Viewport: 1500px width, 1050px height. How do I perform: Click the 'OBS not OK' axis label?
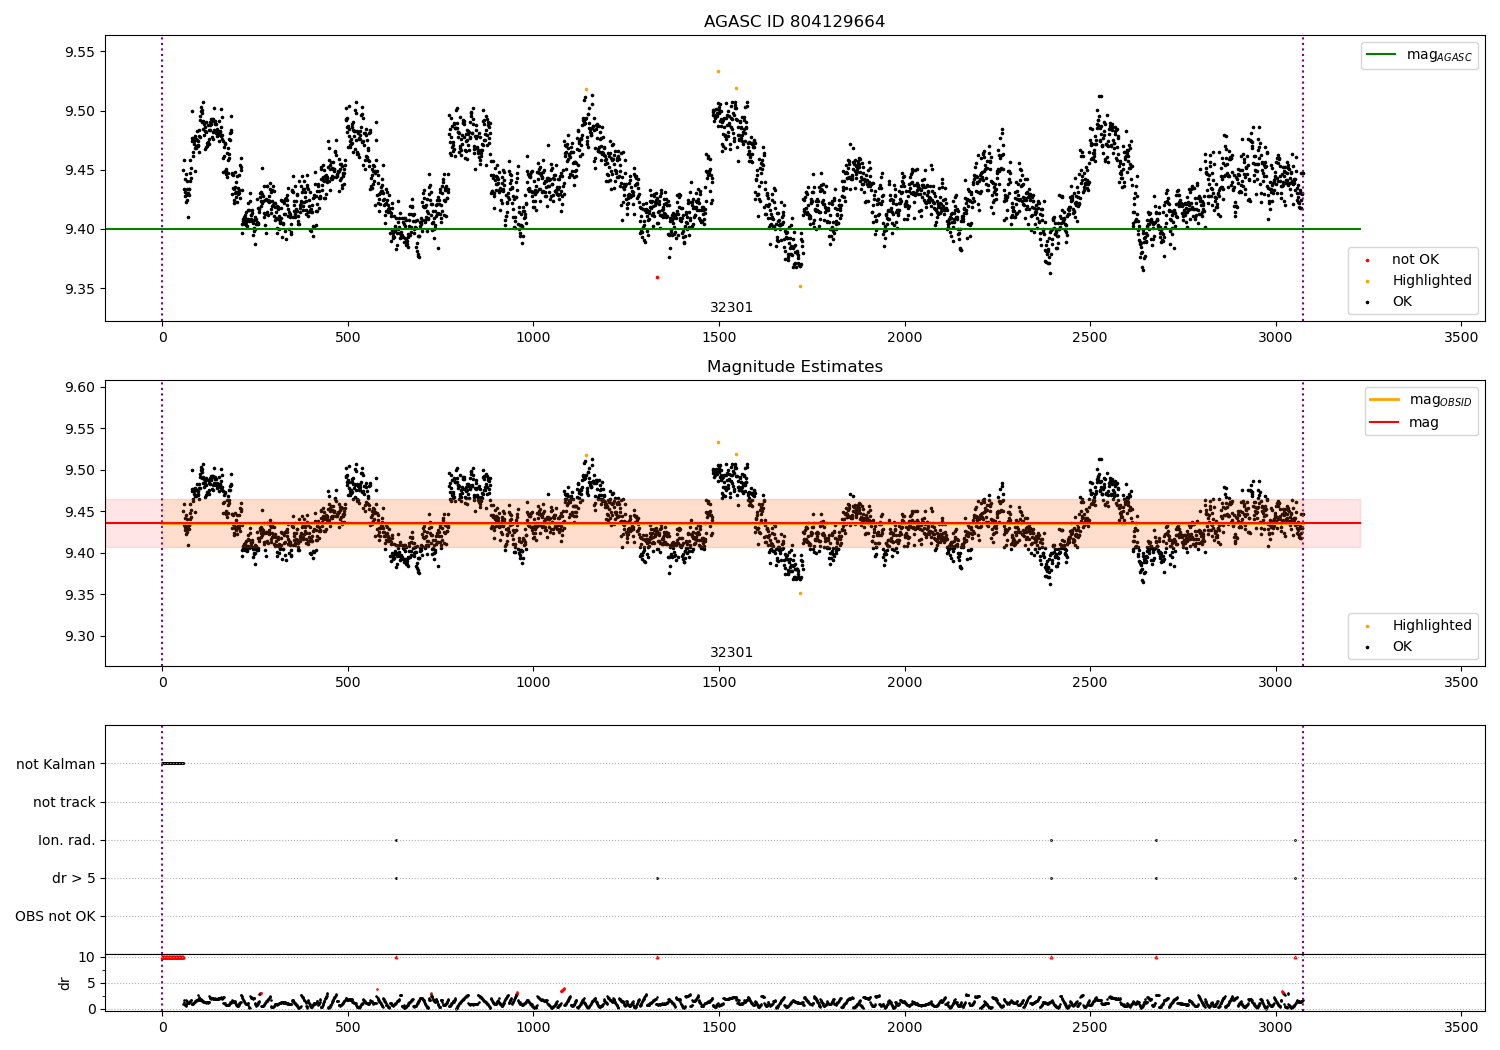point(56,916)
